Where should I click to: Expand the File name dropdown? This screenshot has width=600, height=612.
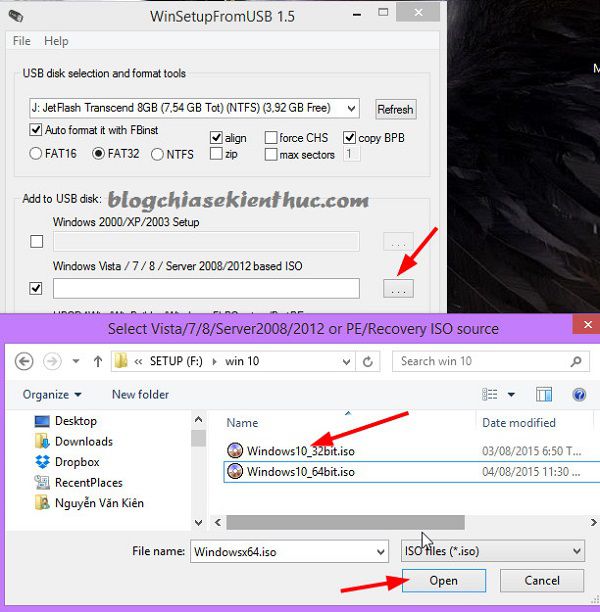(380, 552)
